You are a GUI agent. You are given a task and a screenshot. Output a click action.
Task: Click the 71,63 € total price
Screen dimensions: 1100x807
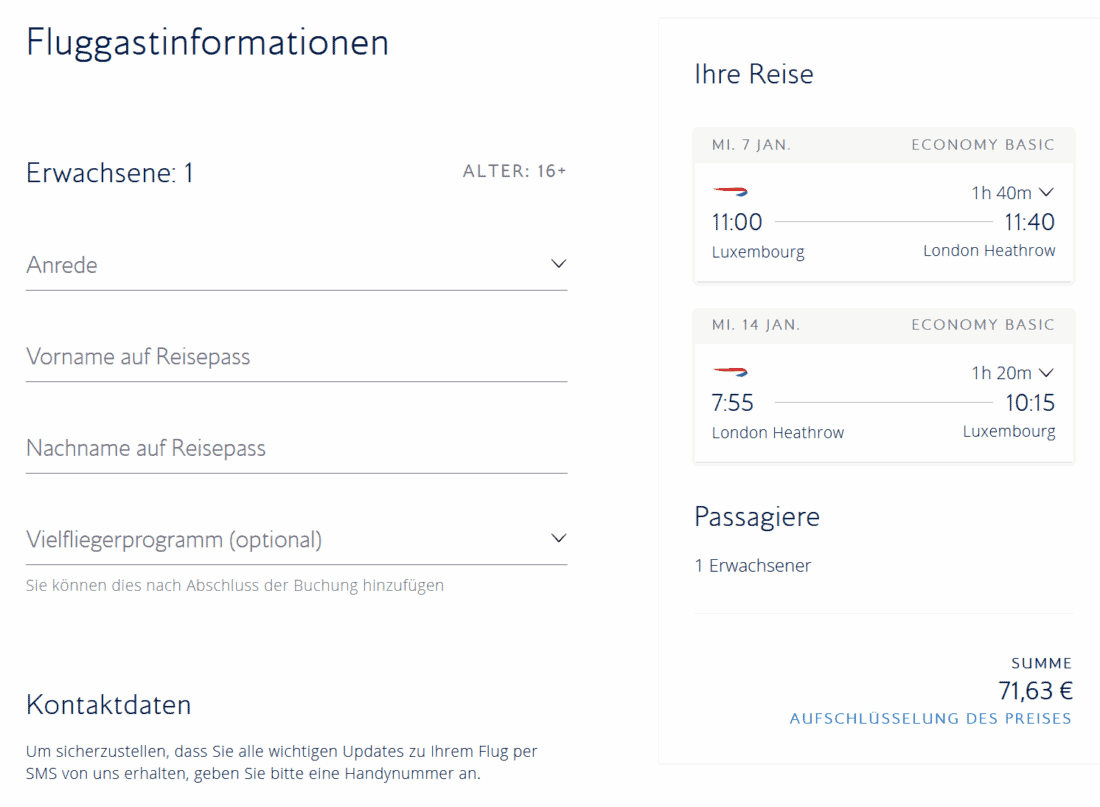pyautogui.click(x=1035, y=691)
